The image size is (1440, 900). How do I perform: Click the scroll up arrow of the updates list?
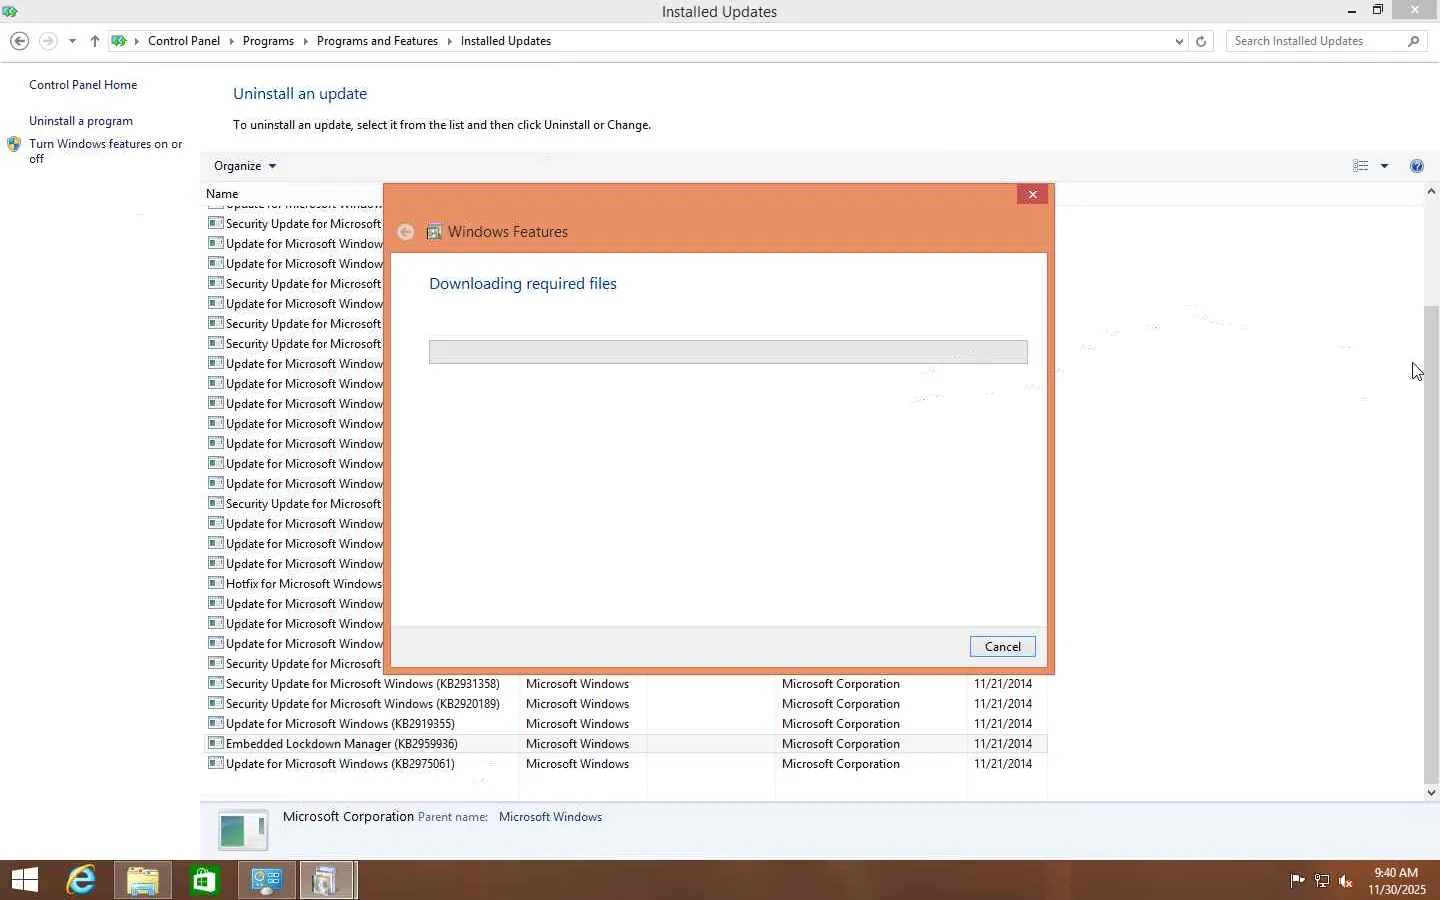coord(1431,191)
